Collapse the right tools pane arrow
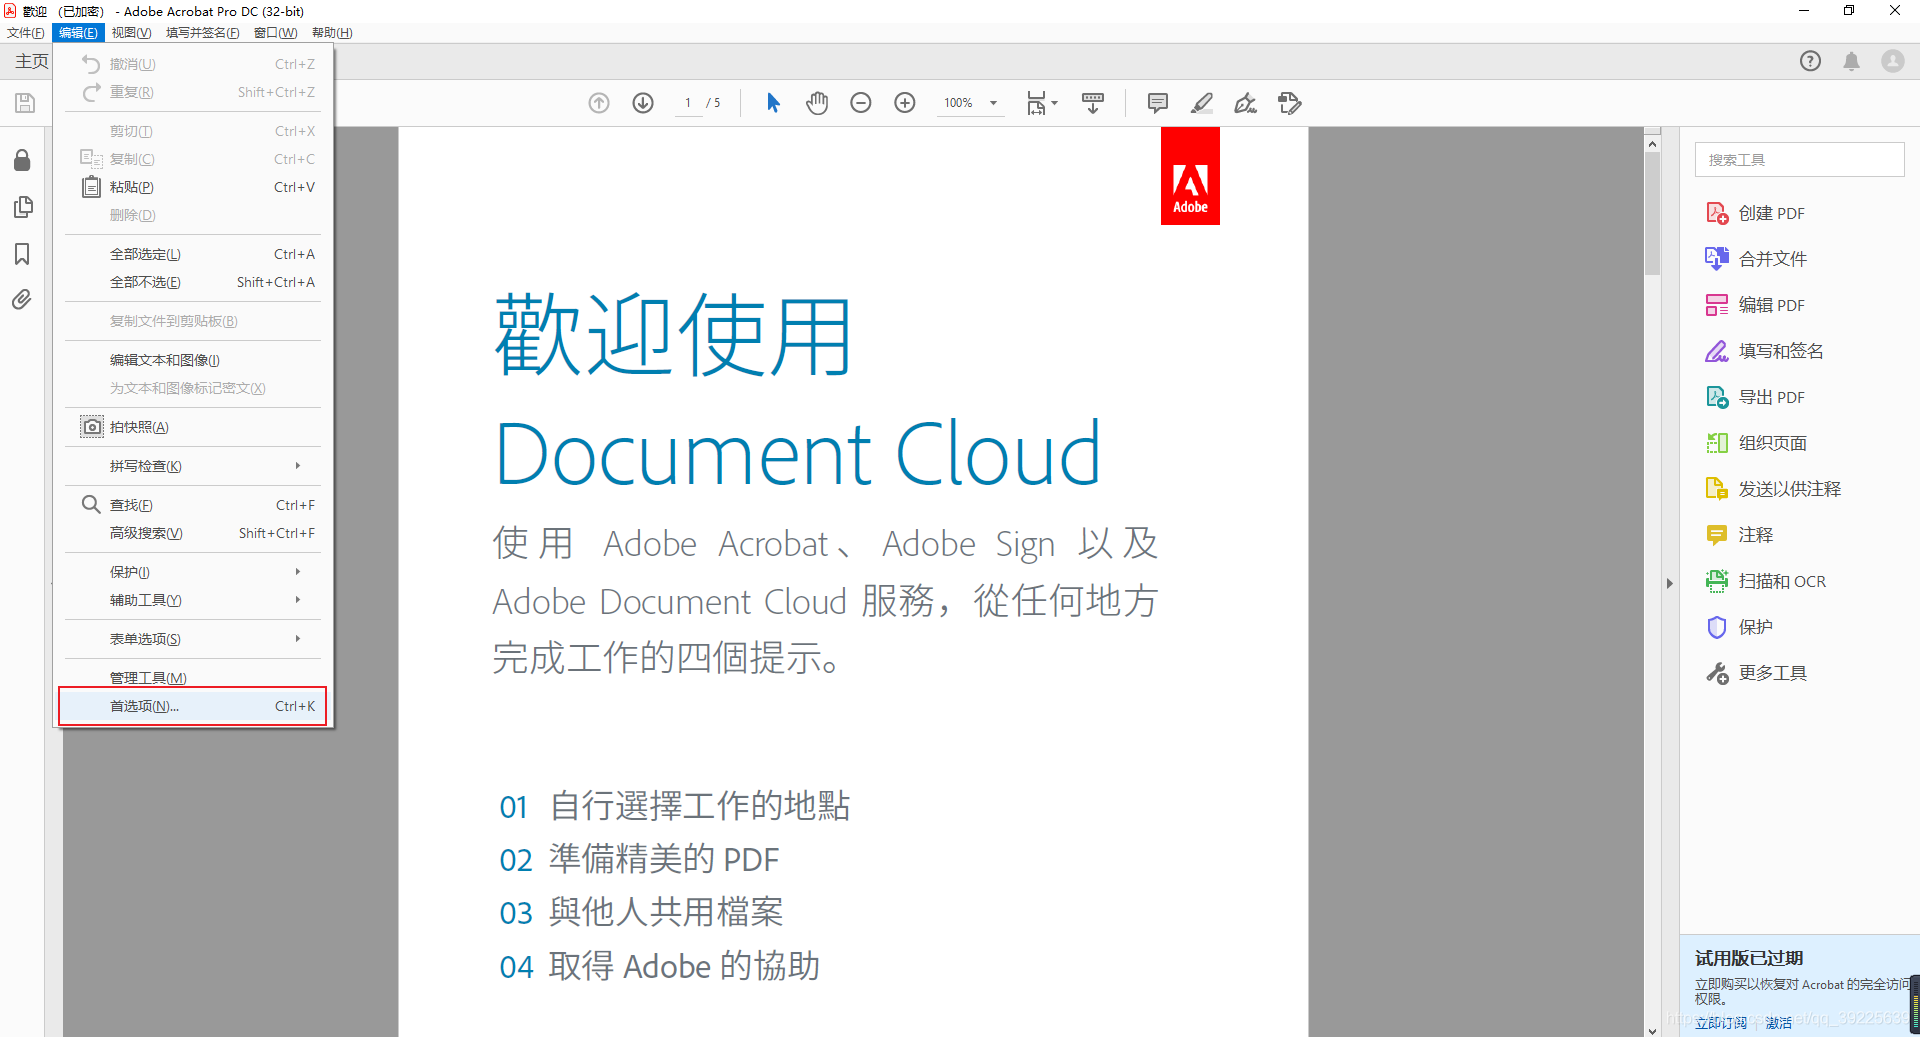Viewport: 1920px width, 1037px height. [1669, 583]
